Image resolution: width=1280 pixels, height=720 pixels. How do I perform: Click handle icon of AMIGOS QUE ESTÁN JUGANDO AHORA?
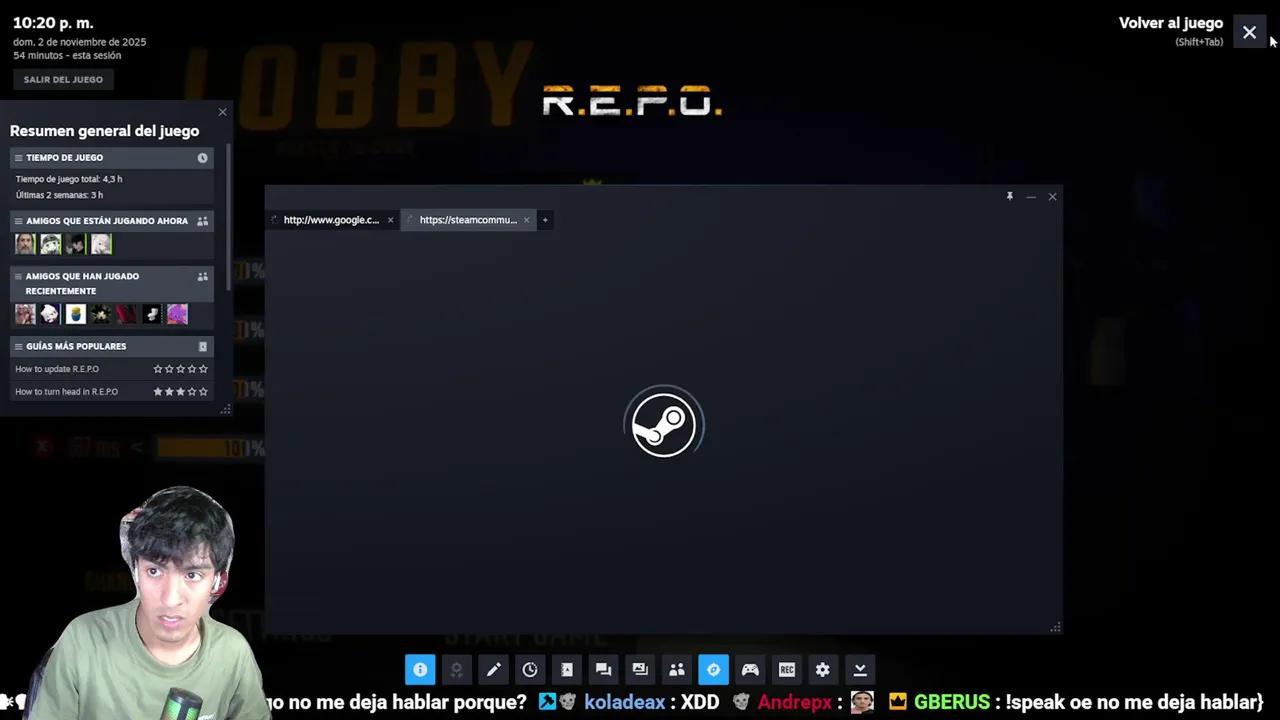click(18, 221)
